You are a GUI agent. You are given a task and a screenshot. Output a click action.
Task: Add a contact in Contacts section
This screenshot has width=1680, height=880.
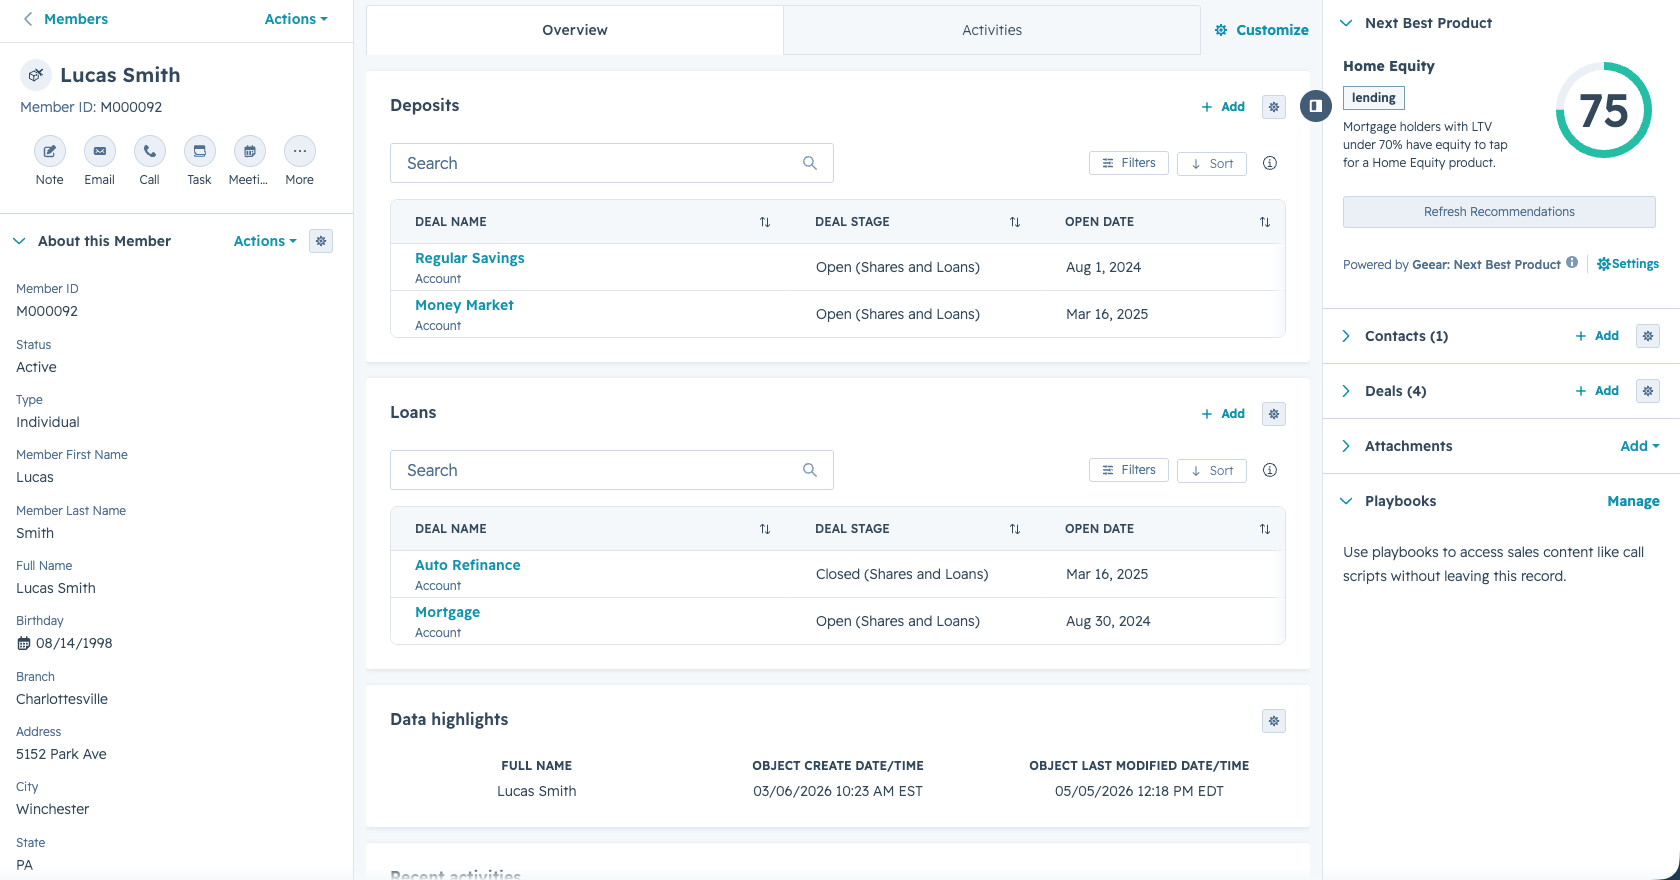pyautogui.click(x=1597, y=336)
